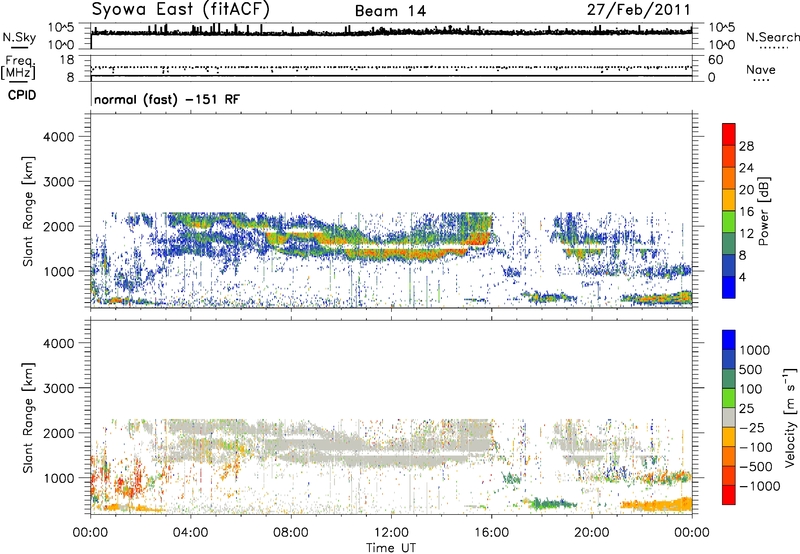Click 'Slant Range [km]' label of velocity panel
The height and width of the screenshot is (554, 800).
point(28,418)
